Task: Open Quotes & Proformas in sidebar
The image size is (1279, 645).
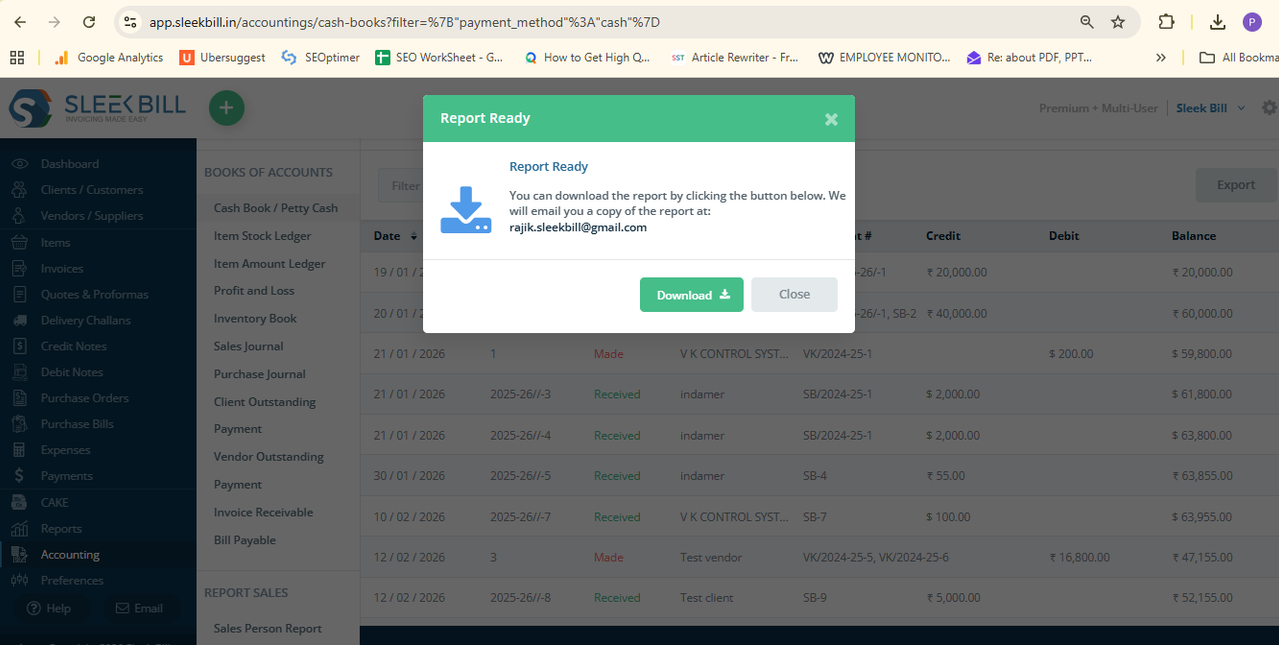Action: tap(94, 294)
